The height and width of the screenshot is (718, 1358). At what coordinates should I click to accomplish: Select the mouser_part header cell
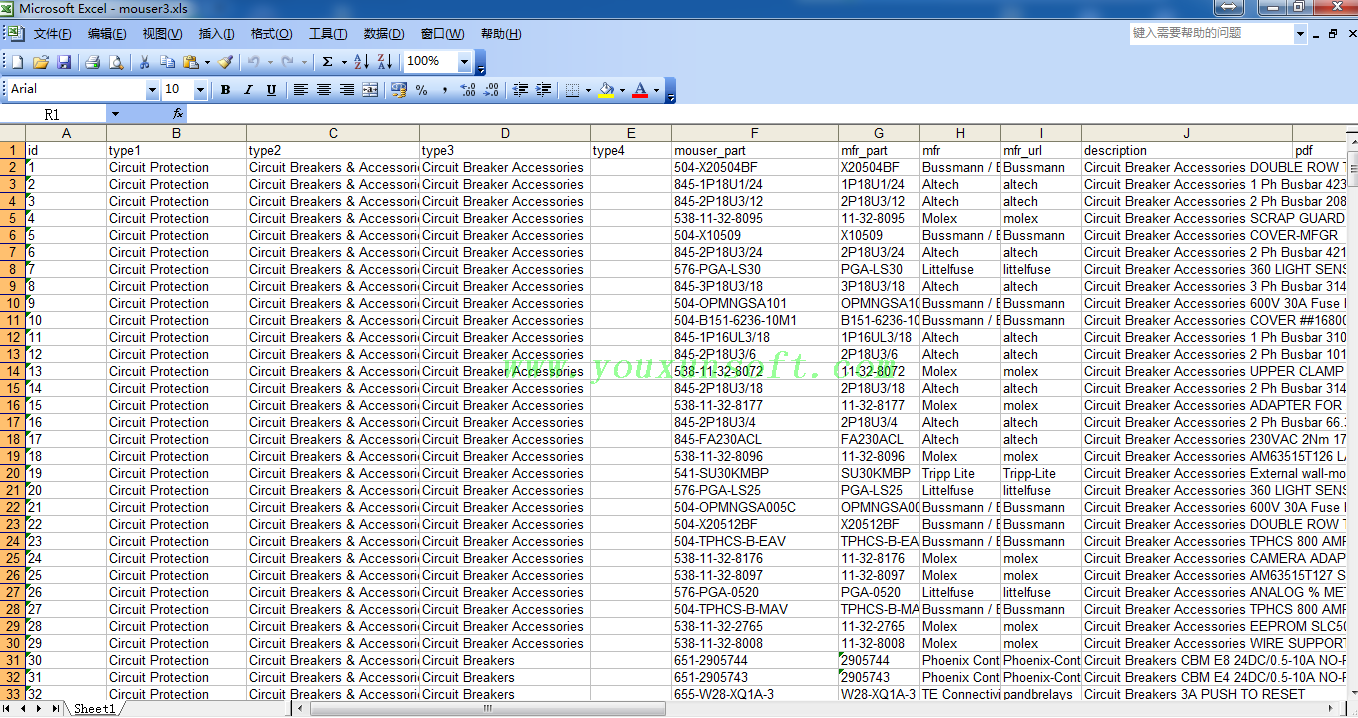[755, 150]
